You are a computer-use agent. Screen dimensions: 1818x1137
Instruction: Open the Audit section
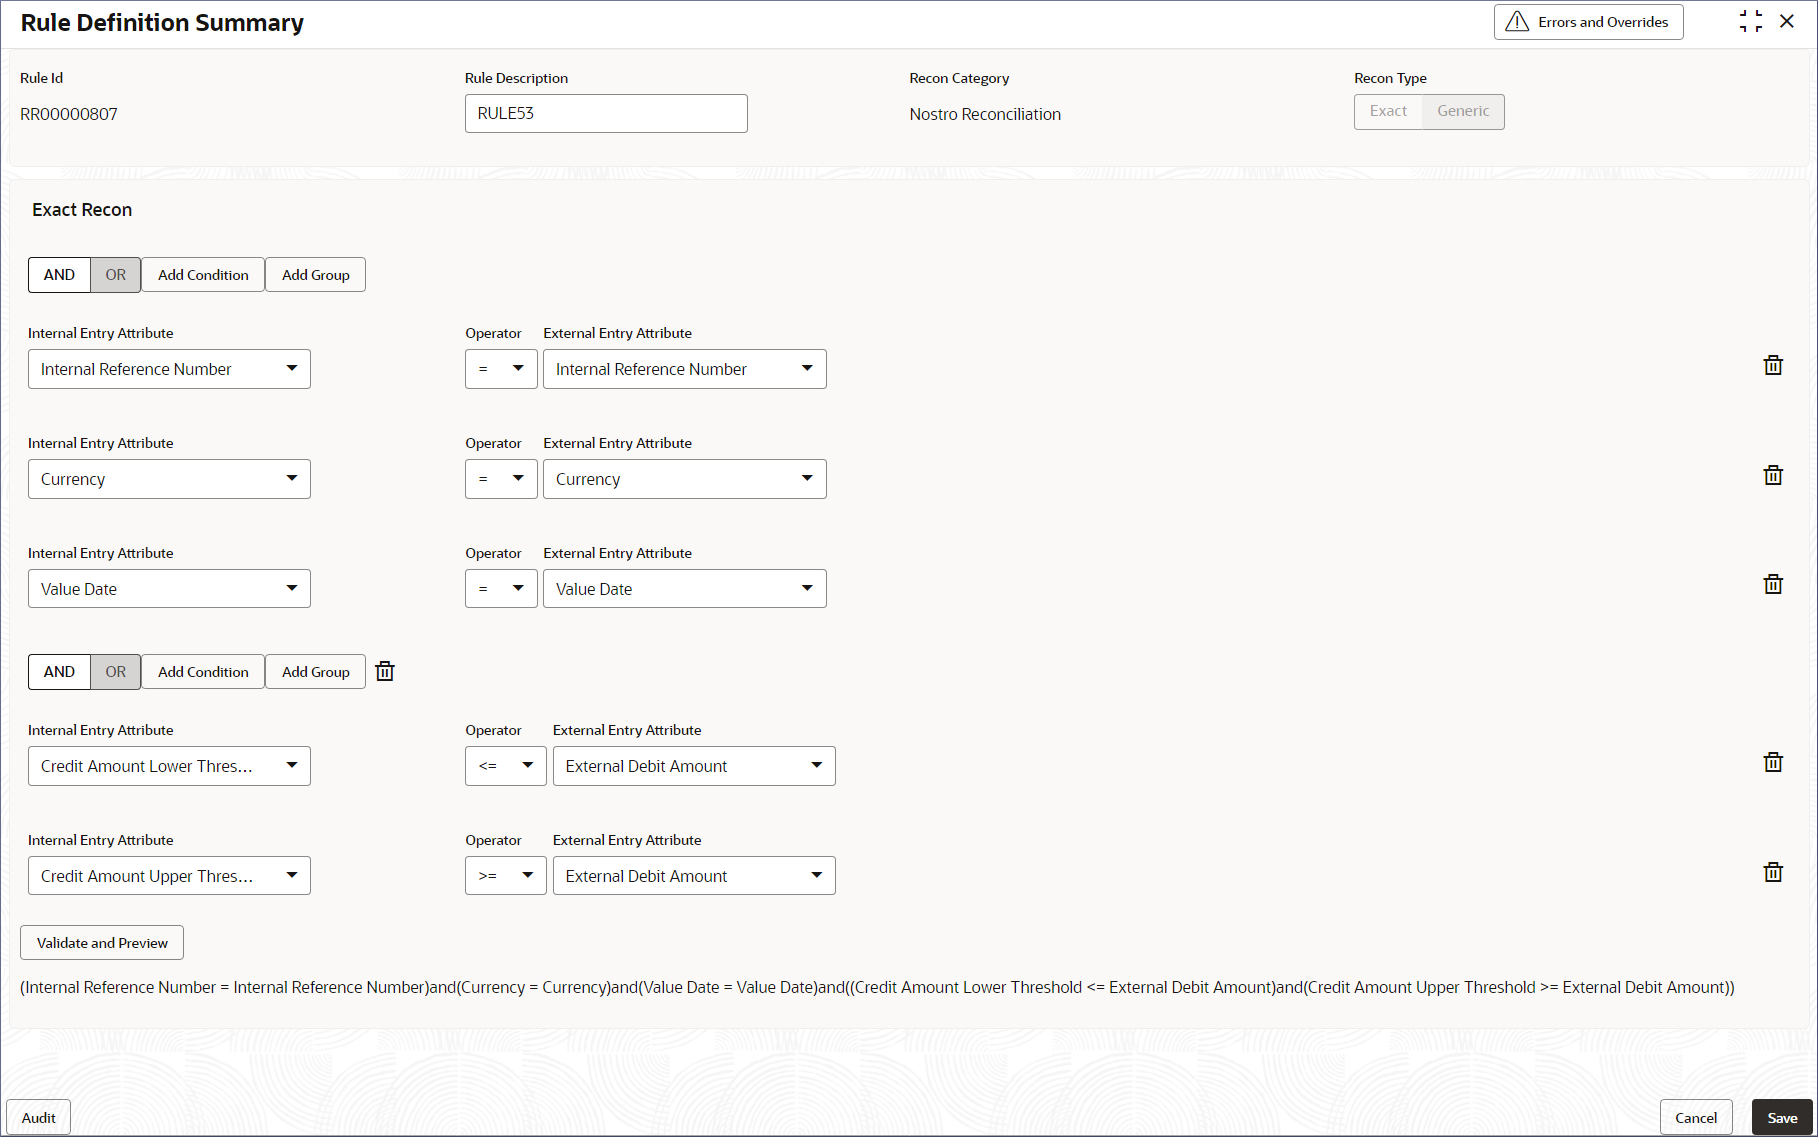click(x=39, y=1117)
